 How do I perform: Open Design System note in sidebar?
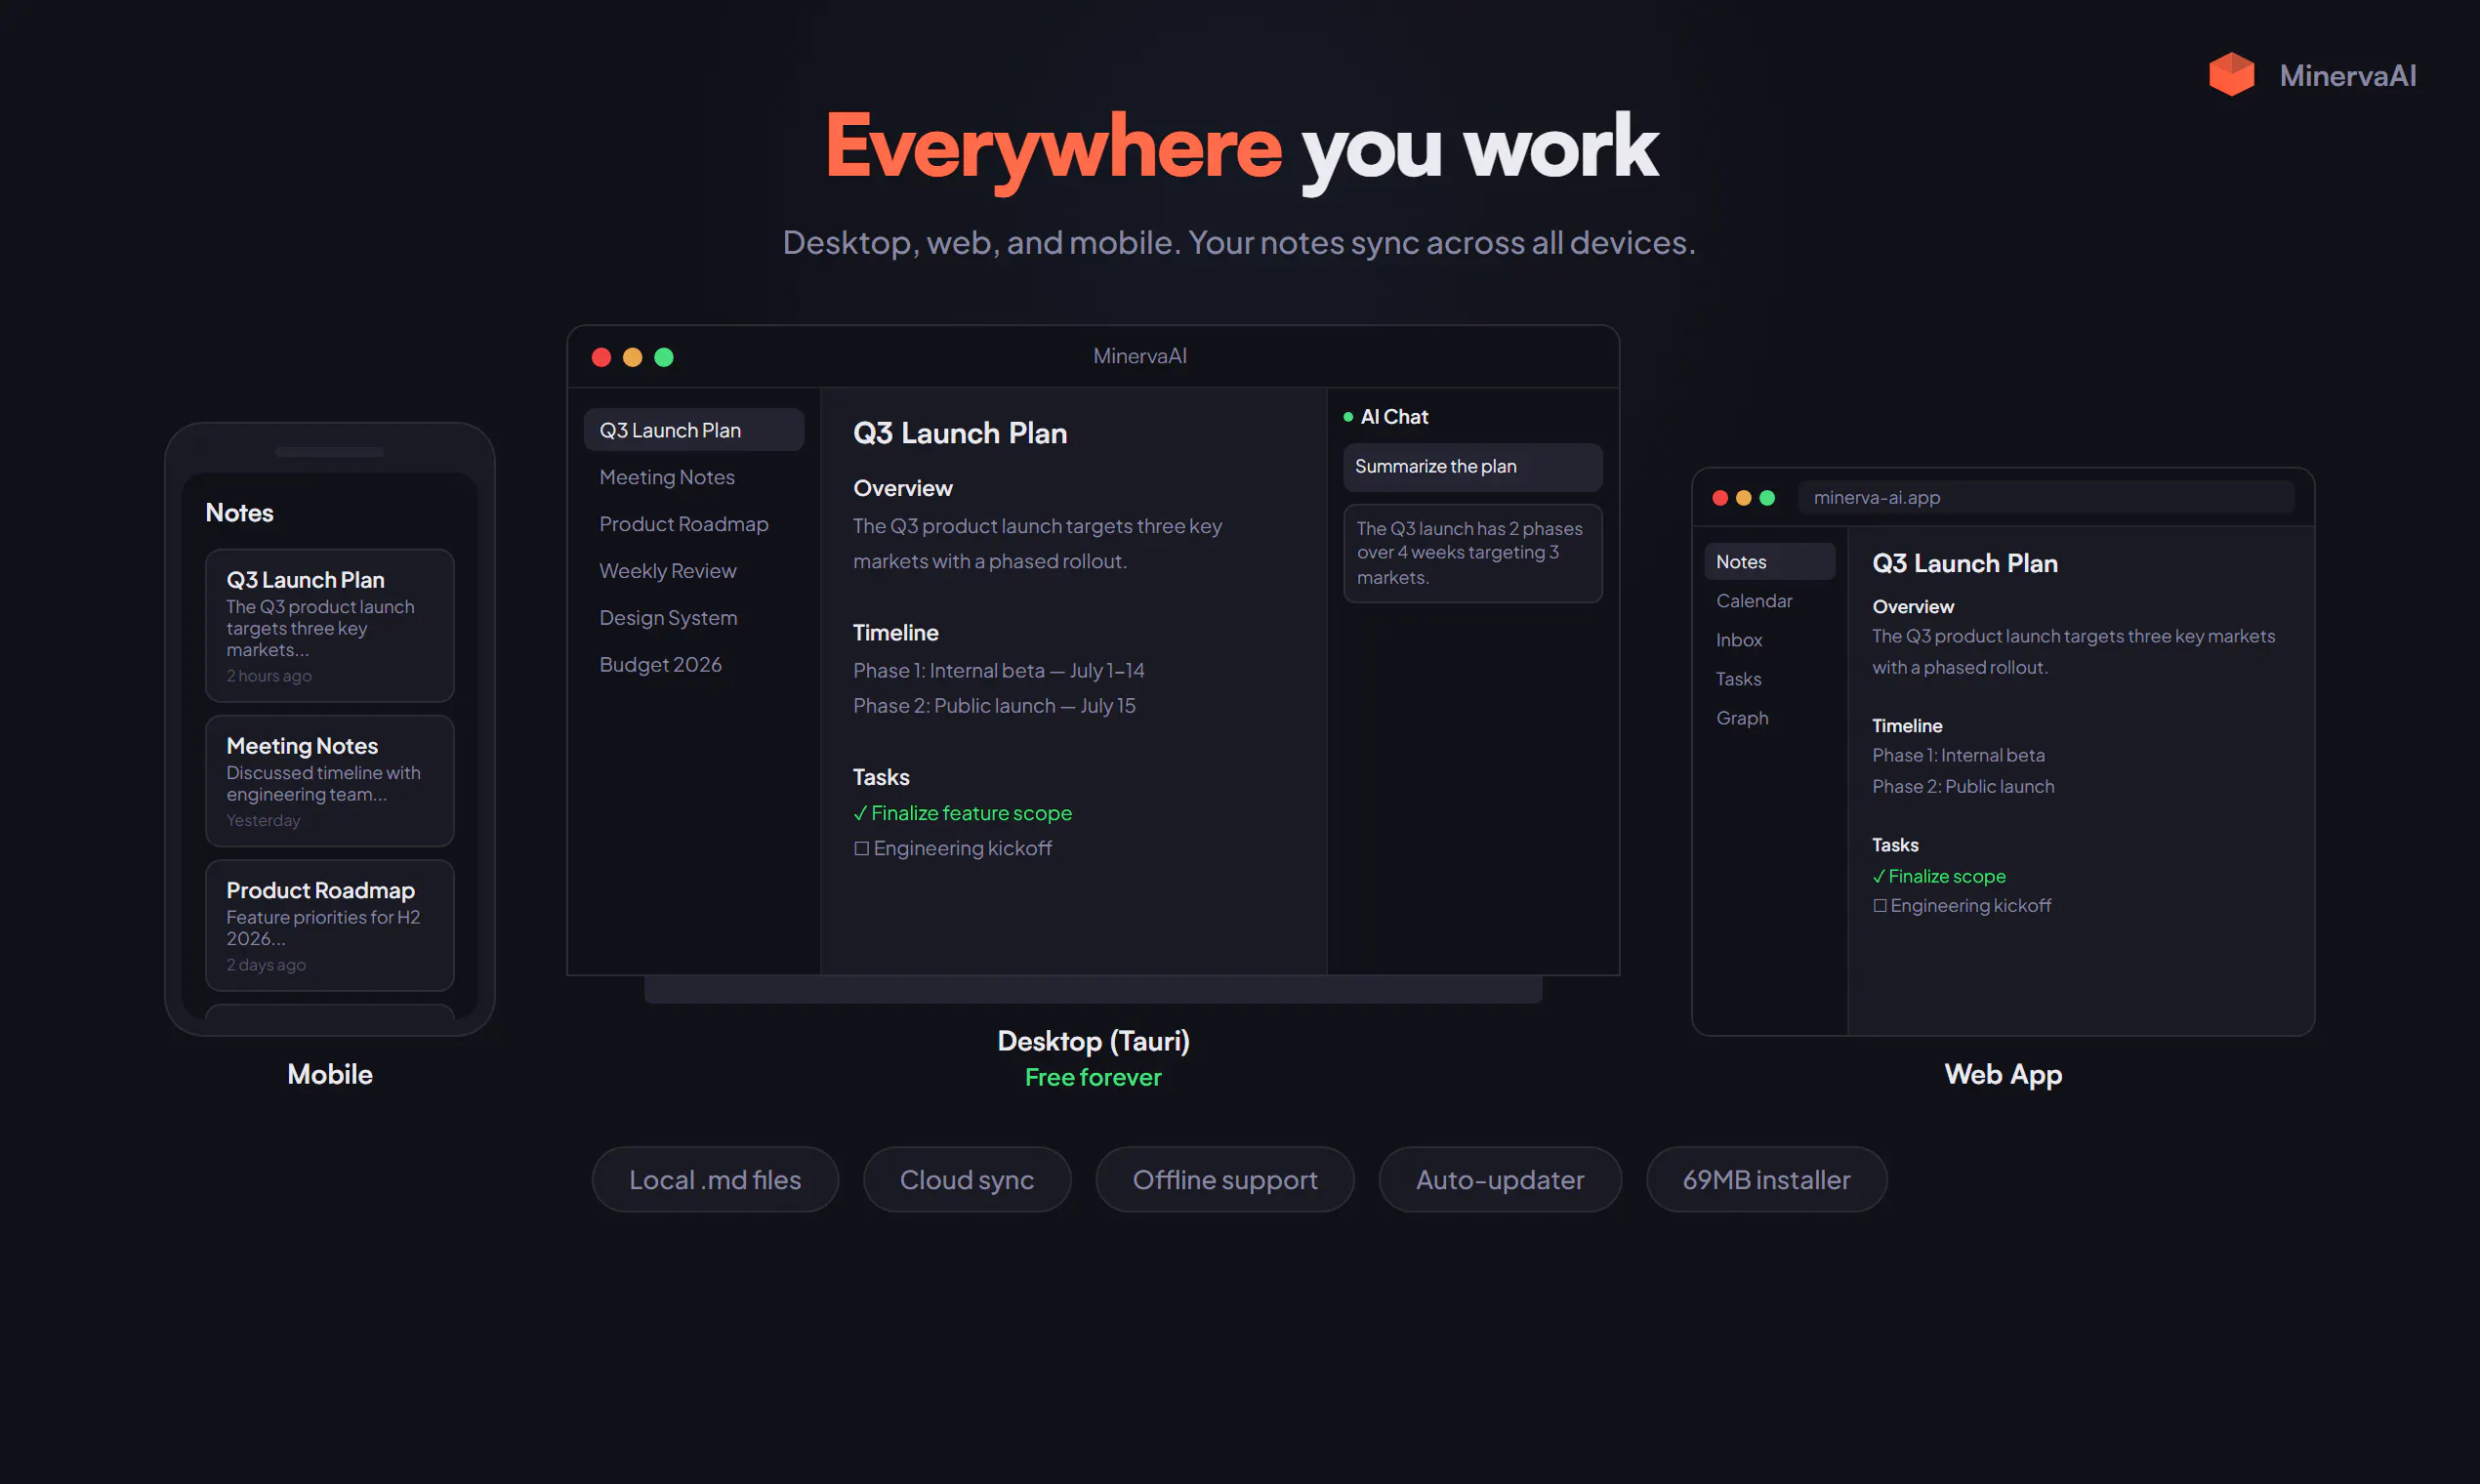coord(694,618)
